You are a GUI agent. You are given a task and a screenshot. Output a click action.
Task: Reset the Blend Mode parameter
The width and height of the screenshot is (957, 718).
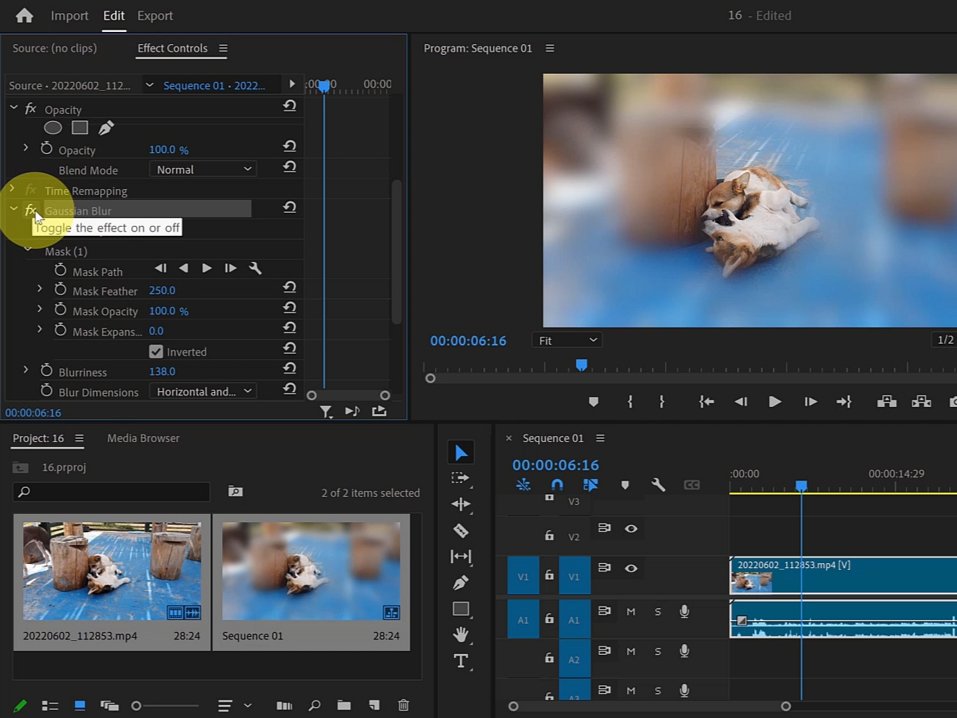[x=290, y=167]
